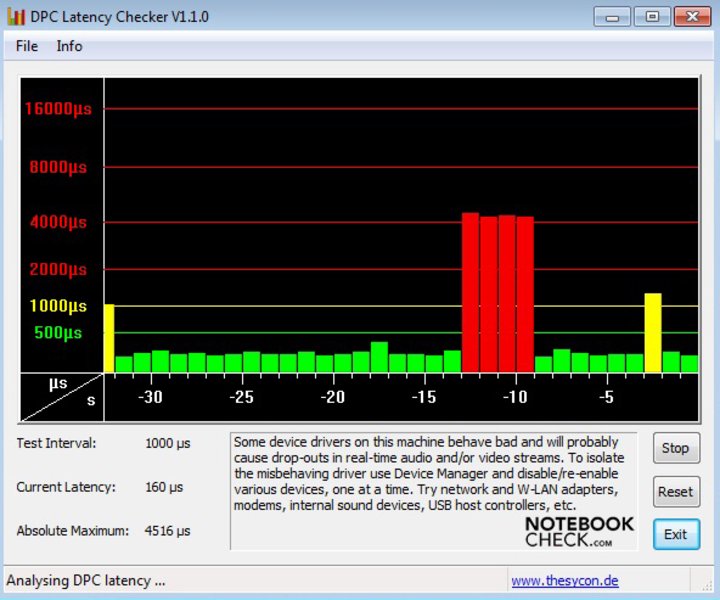Click the Absolute Maximum label
The height and width of the screenshot is (600, 720).
pyautogui.click(x=73, y=531)
